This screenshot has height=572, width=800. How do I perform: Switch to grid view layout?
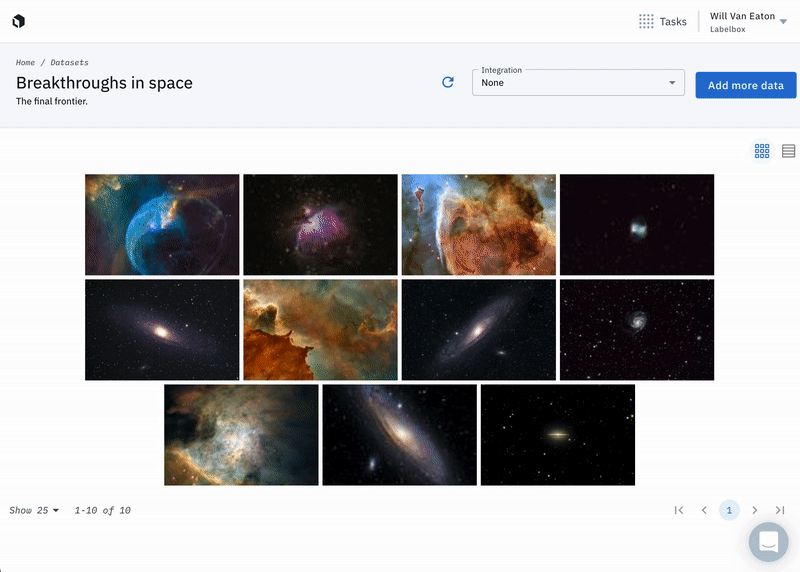click(762, 151)
